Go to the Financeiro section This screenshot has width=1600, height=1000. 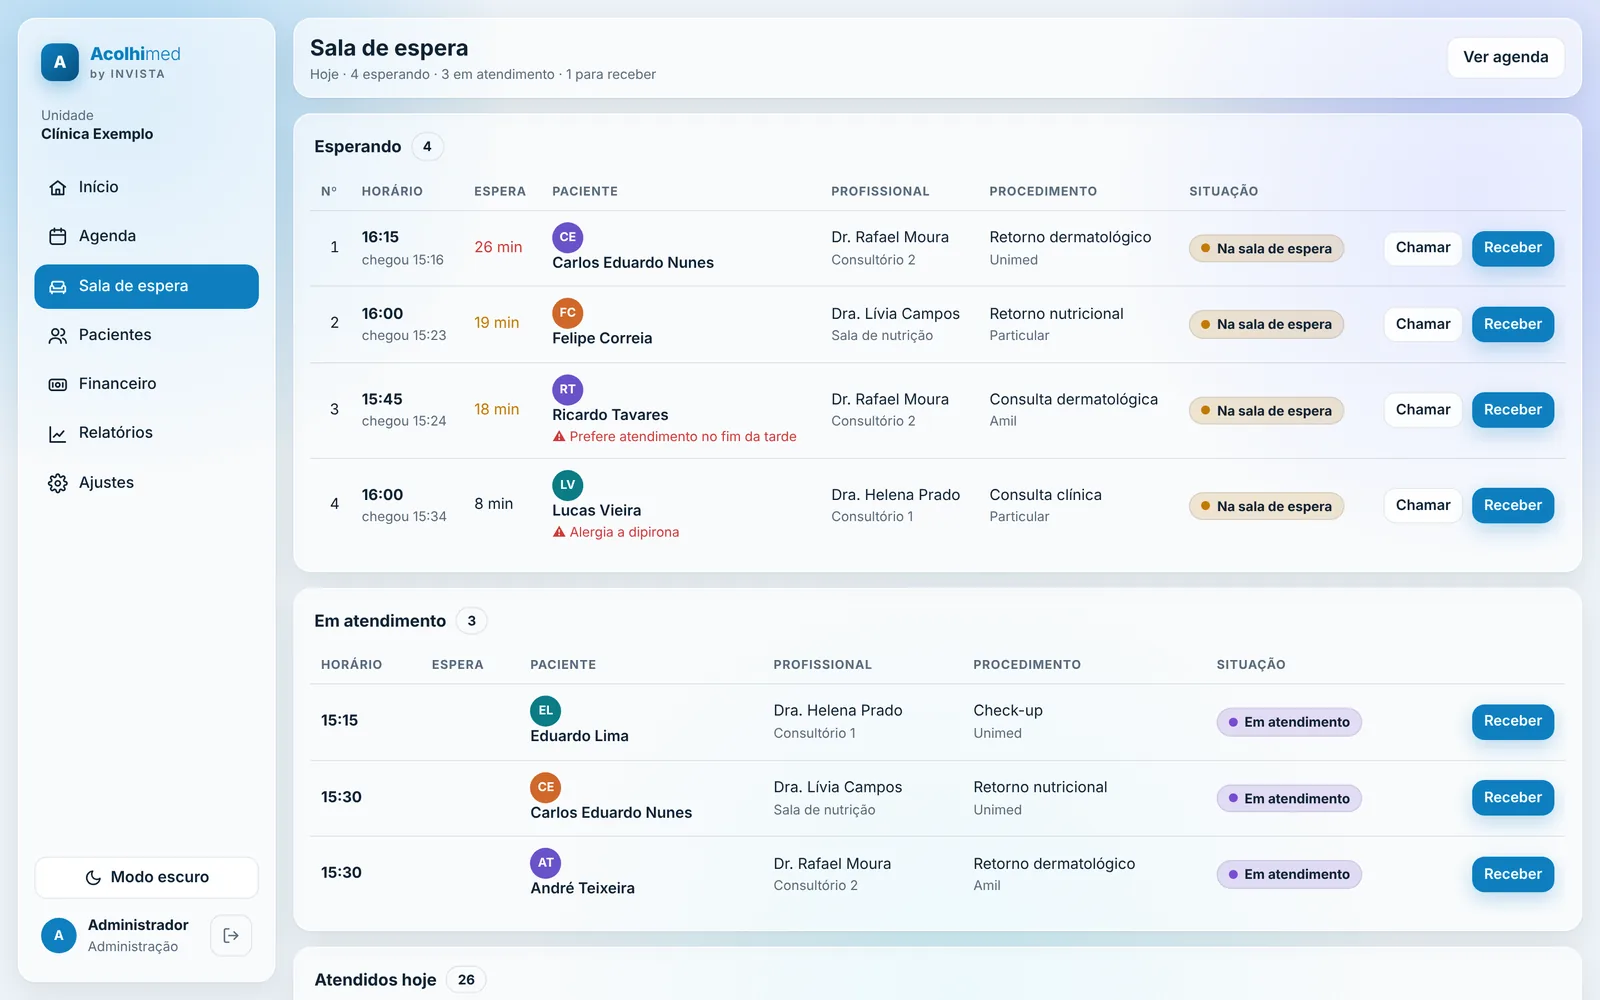click(147, 384)
